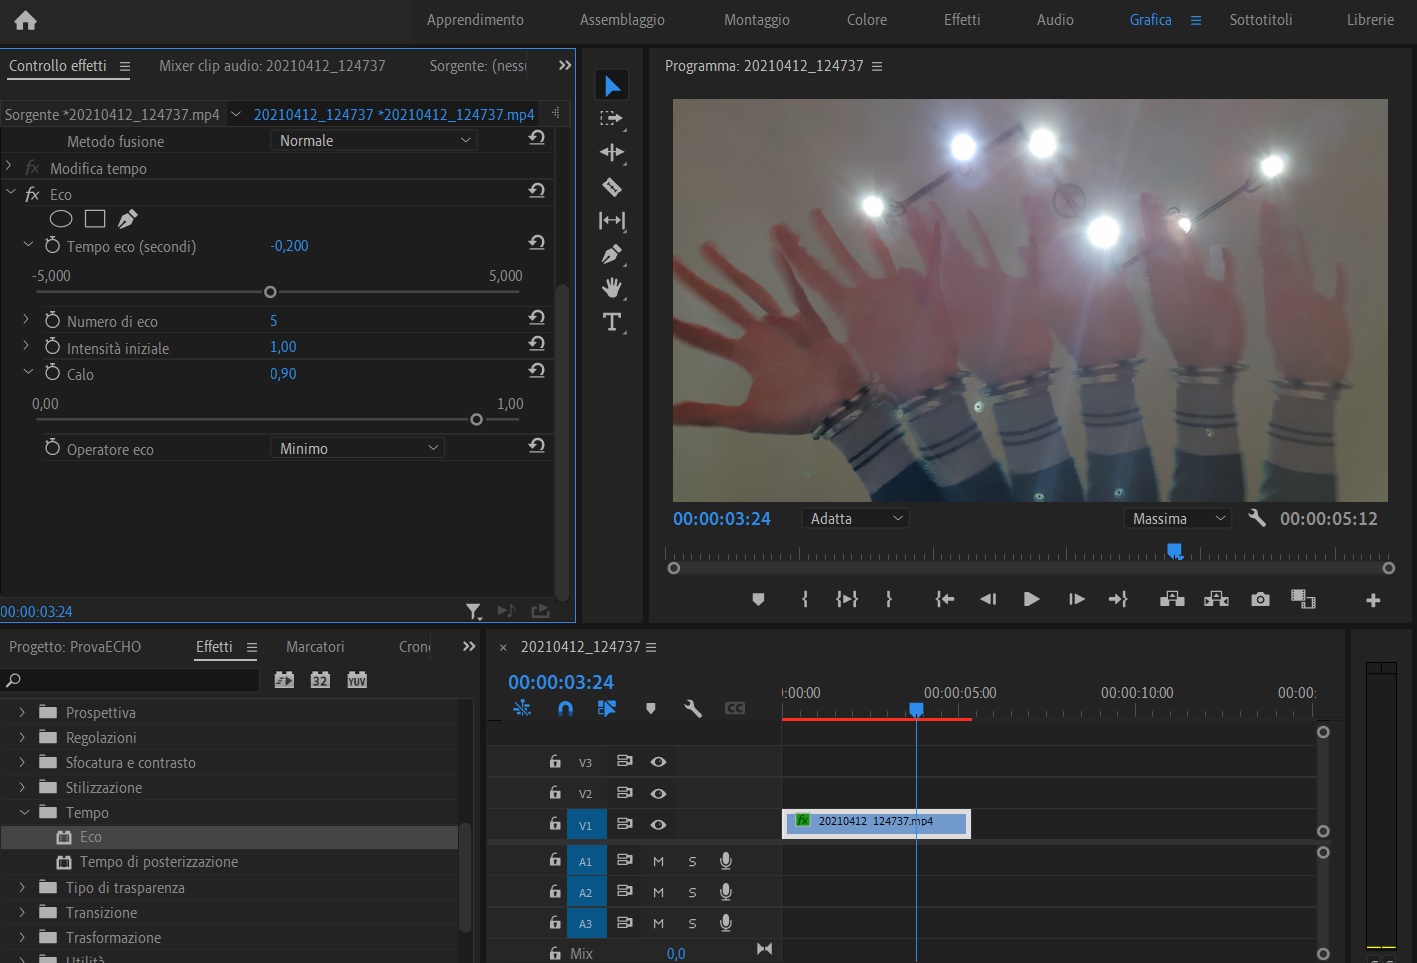
Task: Add a marker in program monitor
Action: pos(758,599)
